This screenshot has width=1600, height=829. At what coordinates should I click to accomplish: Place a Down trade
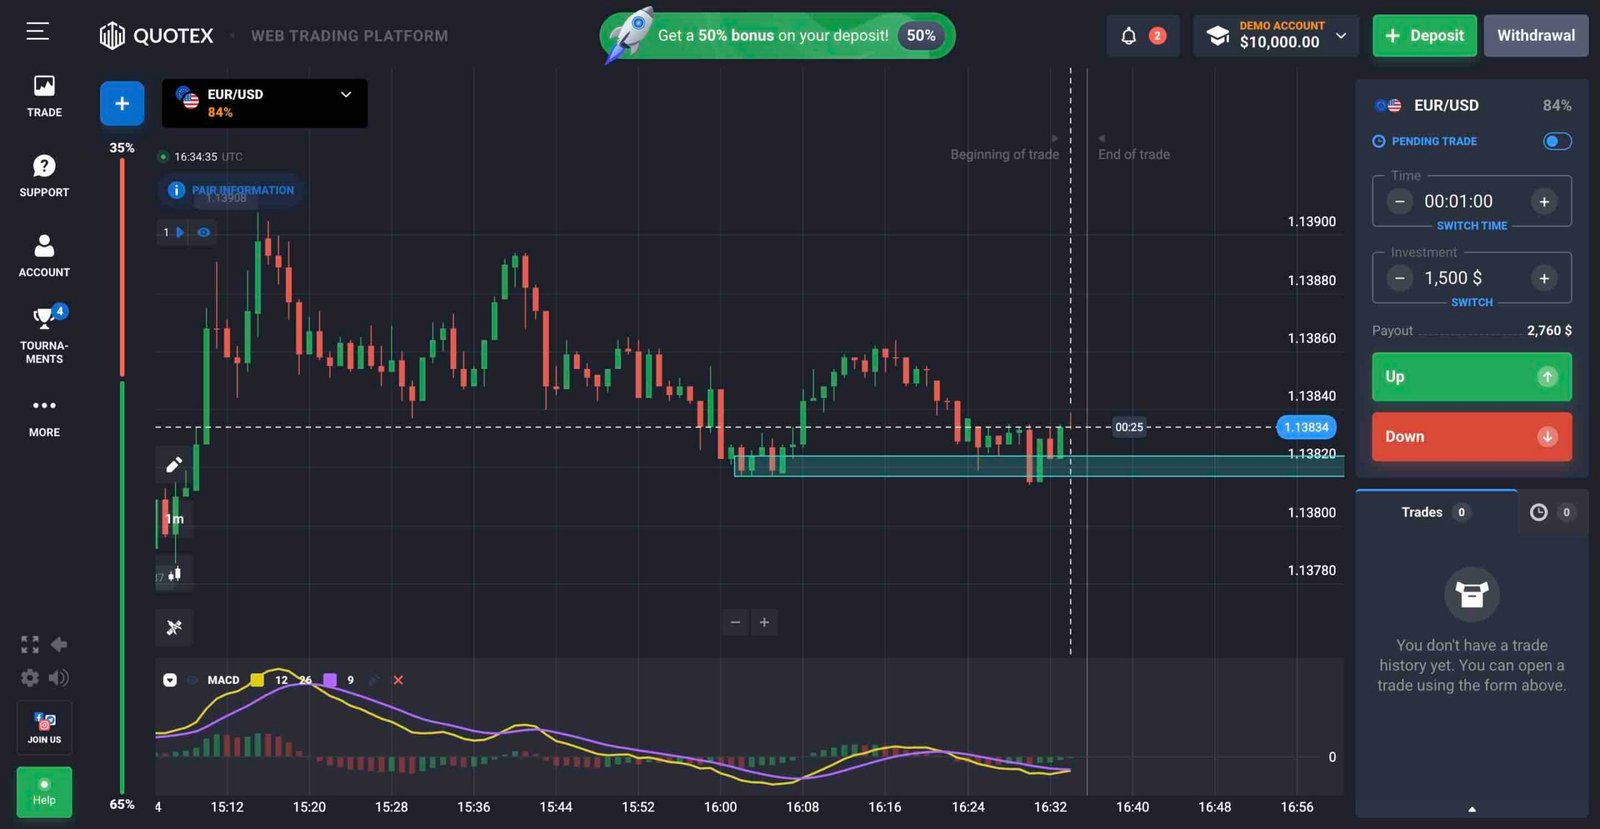click(x=1471, y=437)
